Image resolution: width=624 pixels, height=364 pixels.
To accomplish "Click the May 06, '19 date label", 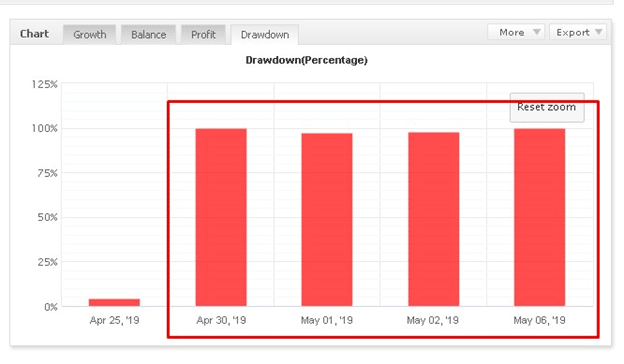I will point(539,320).
